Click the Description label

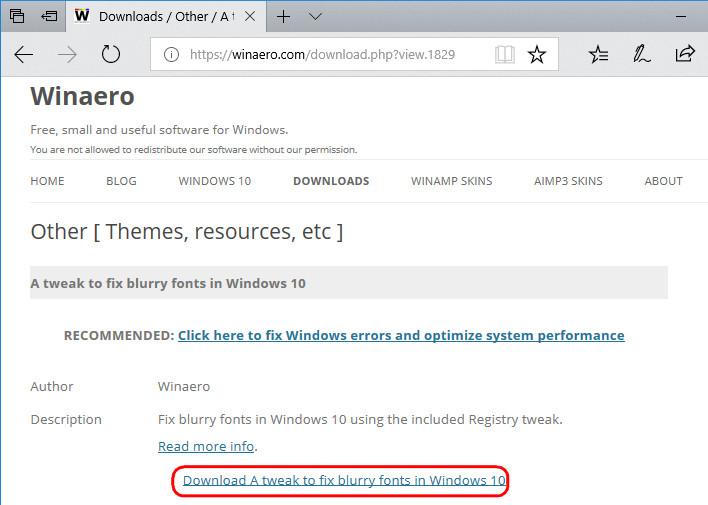pos(66,420)
